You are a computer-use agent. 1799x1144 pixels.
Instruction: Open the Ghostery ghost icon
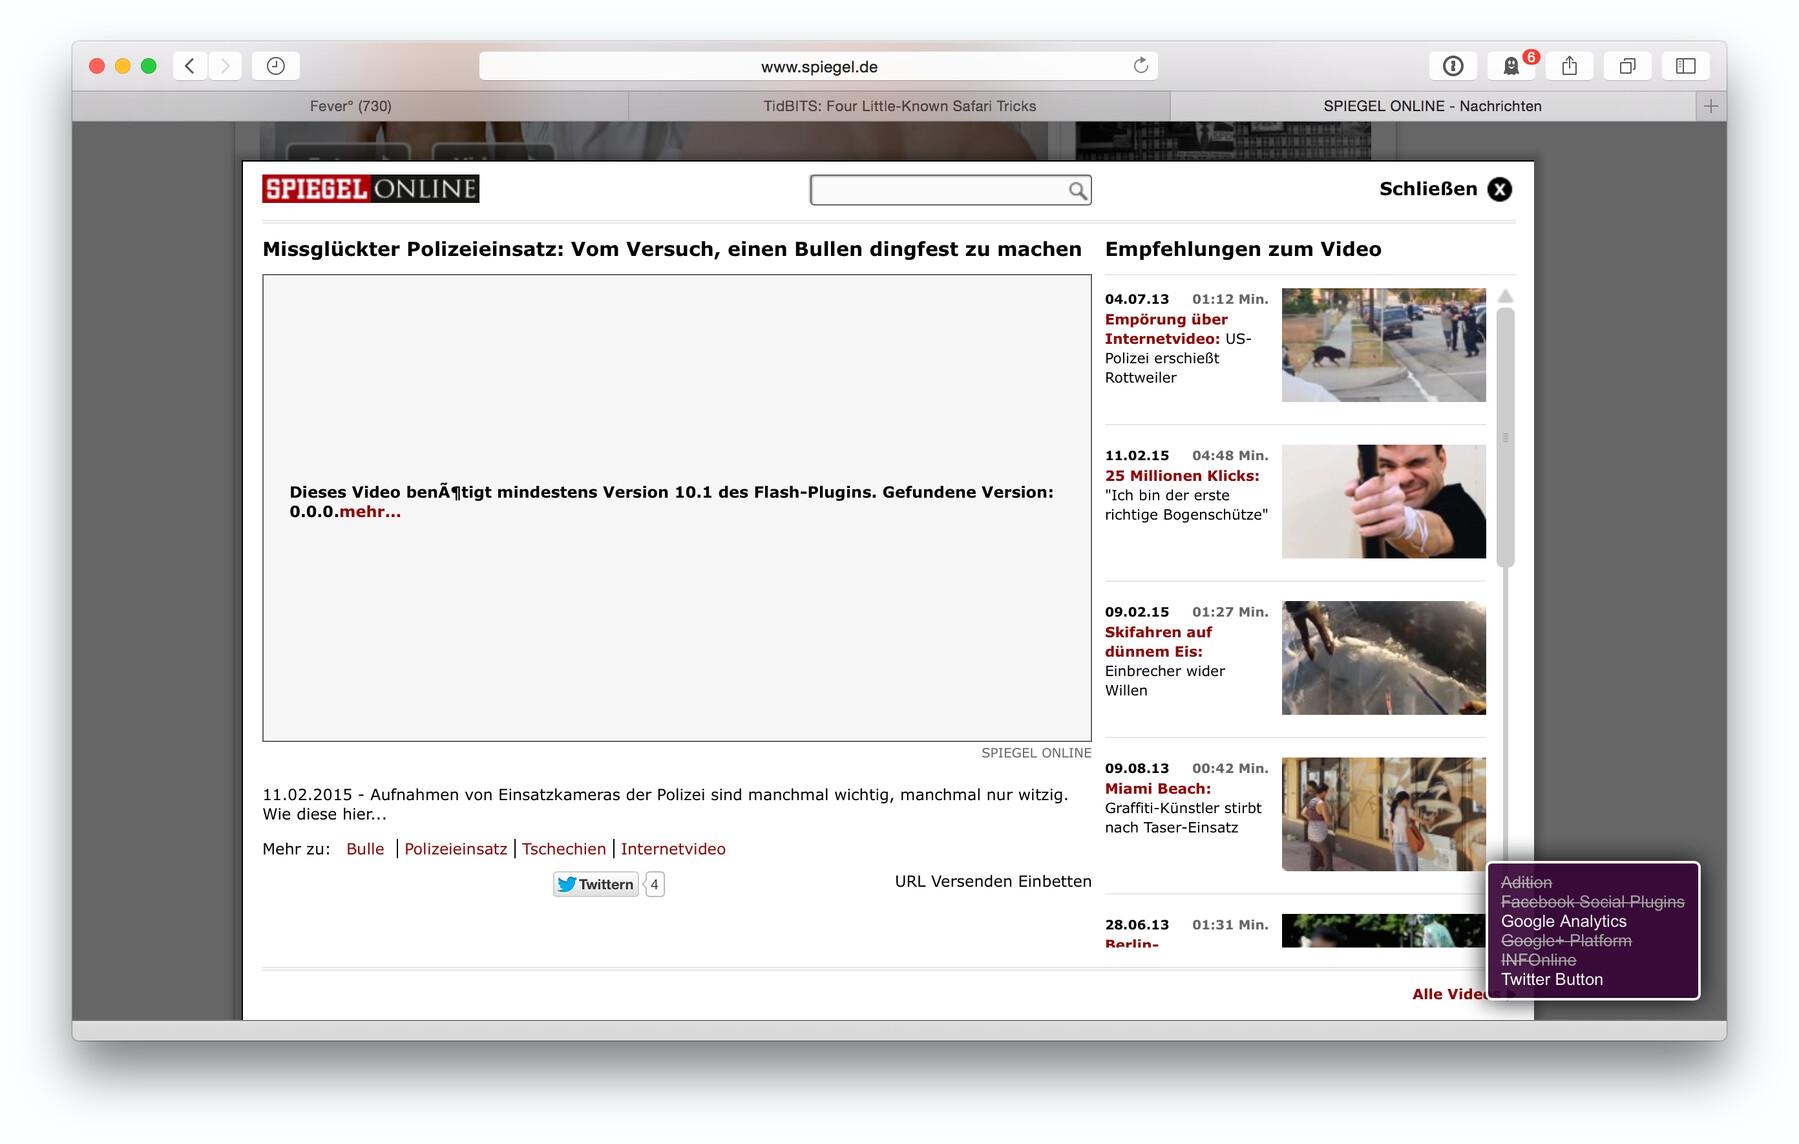pyautogui.click(x=1511, y=66)
